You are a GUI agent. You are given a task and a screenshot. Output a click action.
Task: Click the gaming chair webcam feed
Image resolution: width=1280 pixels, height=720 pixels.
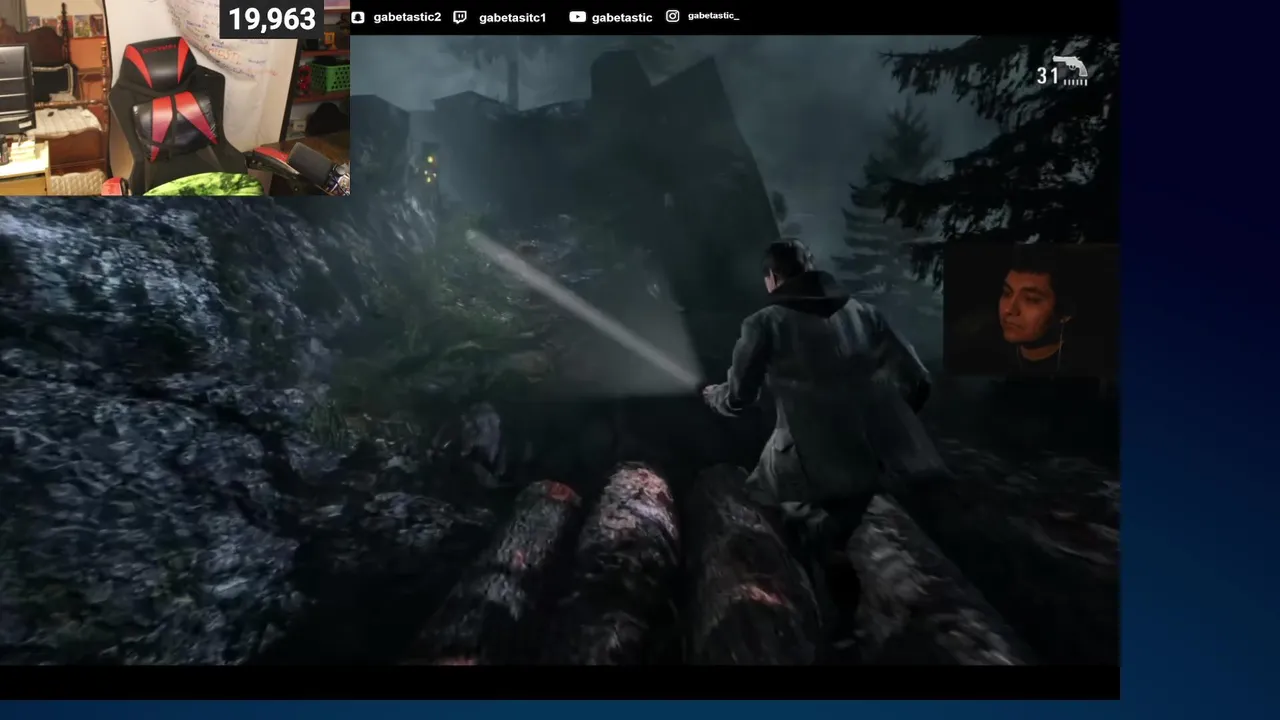pos(175,97)
